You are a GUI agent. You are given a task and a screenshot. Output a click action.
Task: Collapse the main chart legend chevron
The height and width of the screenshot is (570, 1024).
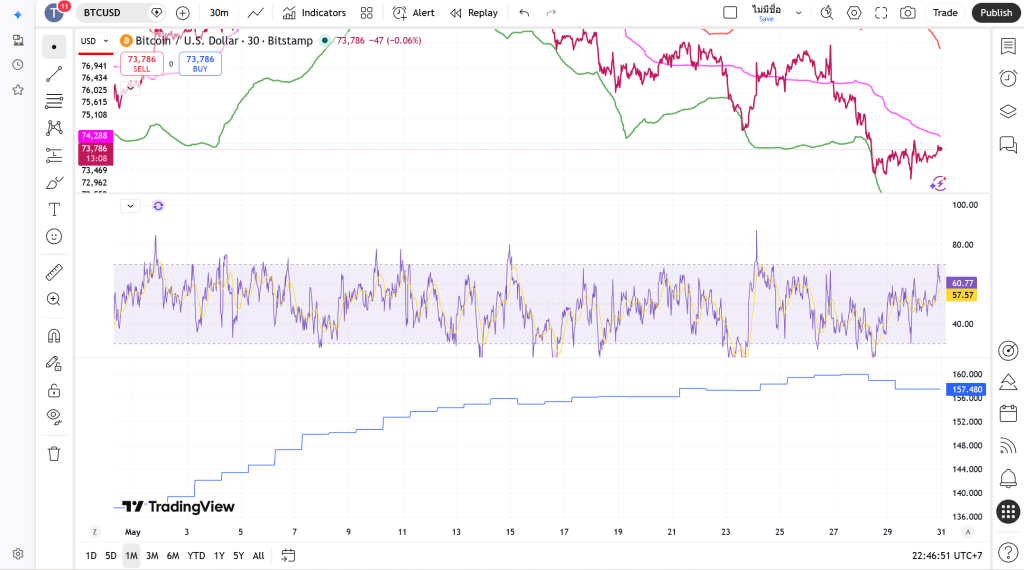pyautogui.click(x=131, y=87)
